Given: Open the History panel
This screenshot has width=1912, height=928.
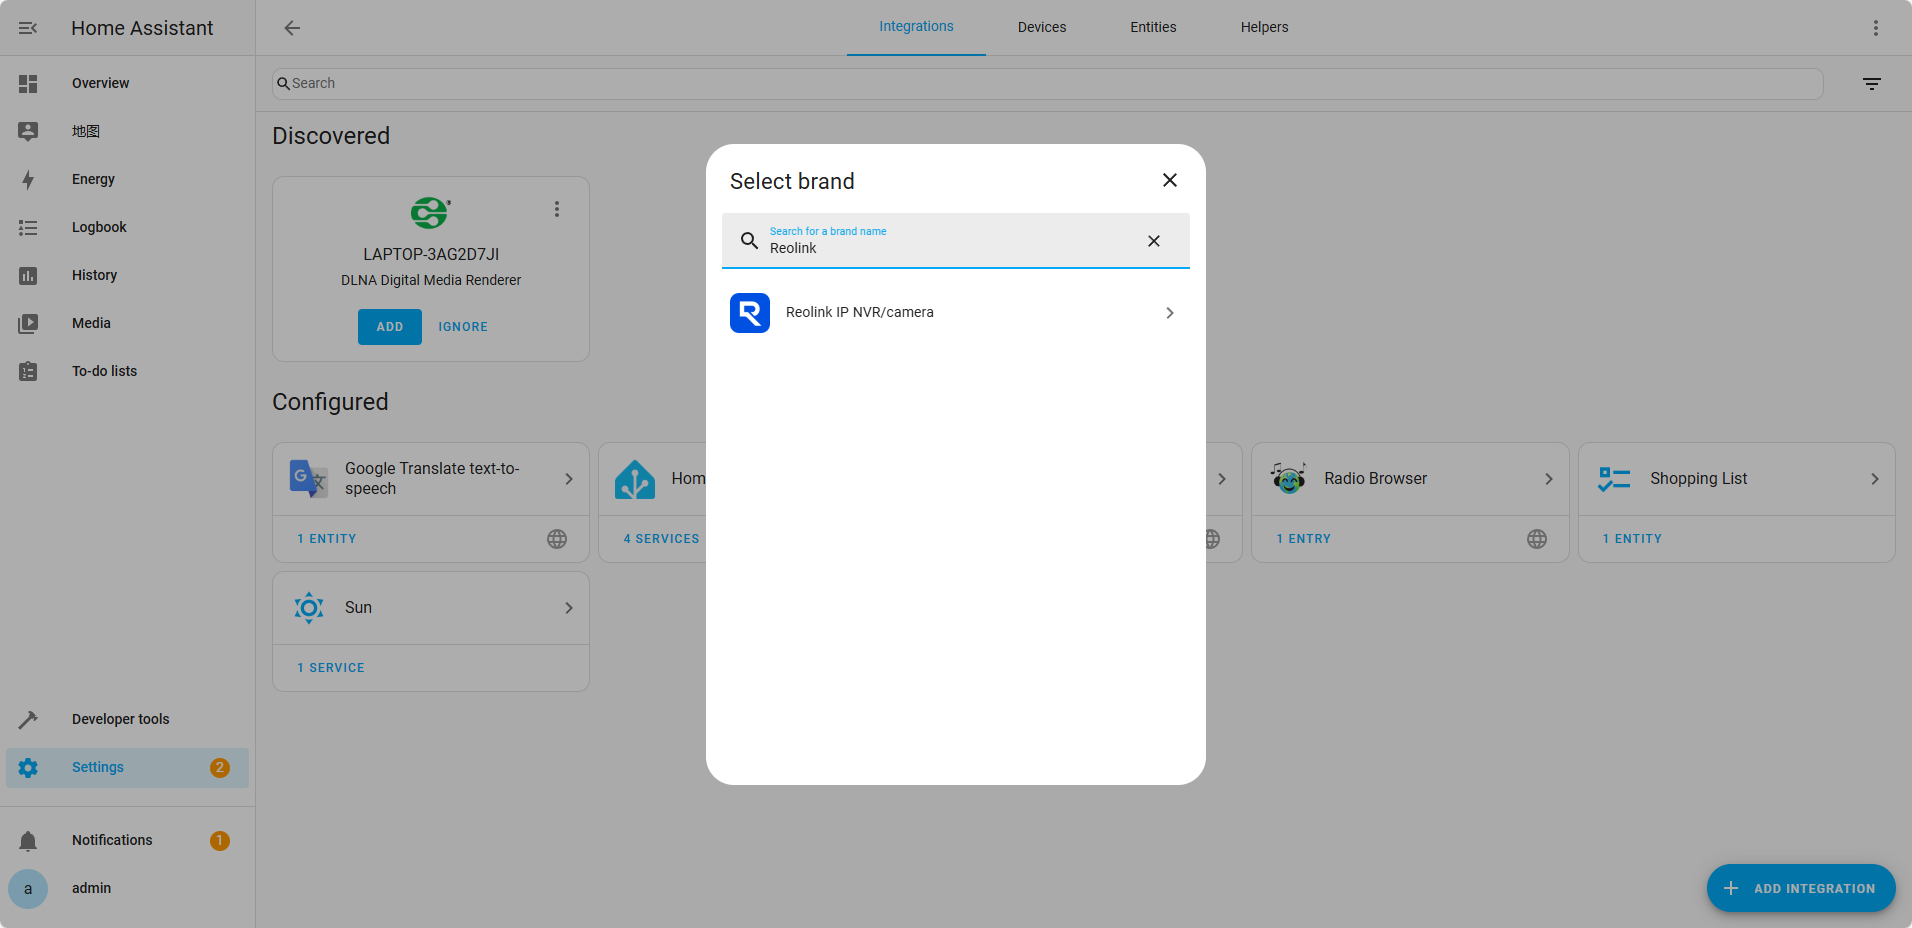Looking at the screenshot, I should (x=127, y=275).
